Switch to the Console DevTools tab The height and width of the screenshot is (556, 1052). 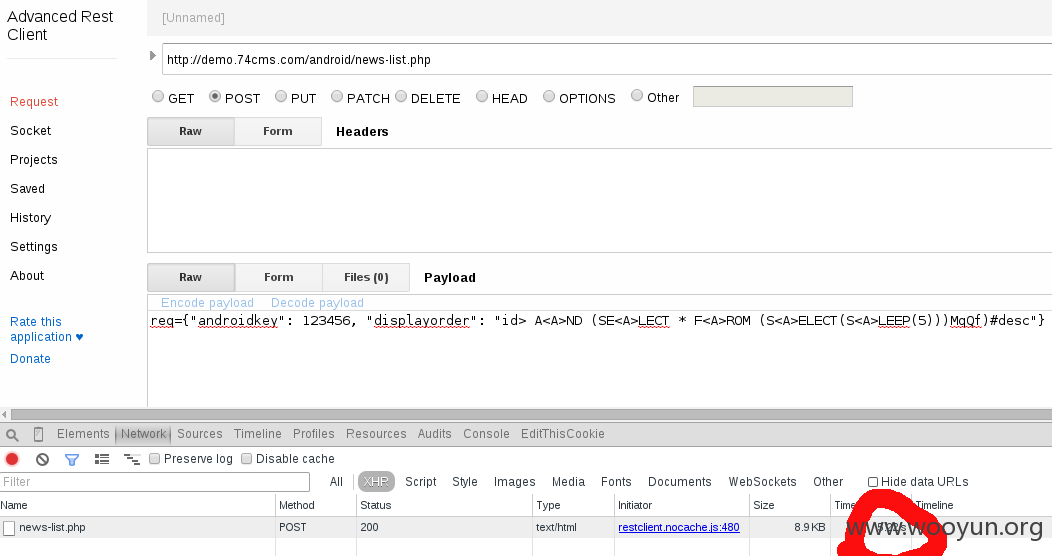click(x=486, y=434)
